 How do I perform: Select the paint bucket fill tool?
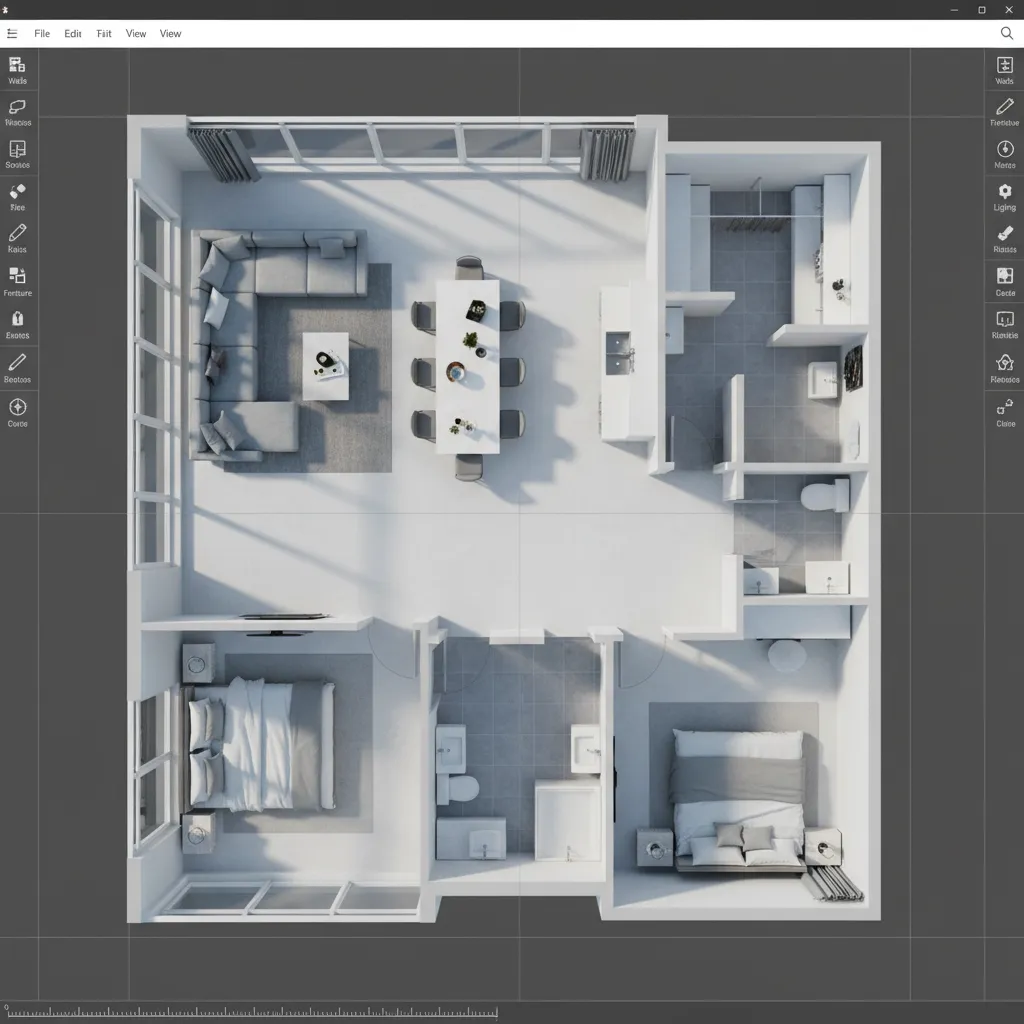18,197
